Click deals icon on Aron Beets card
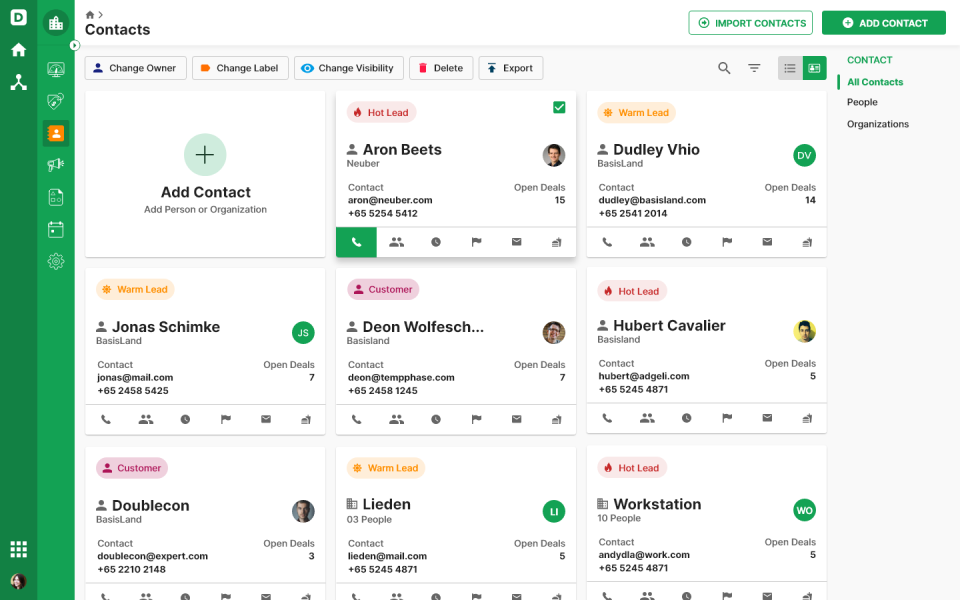Image resolution: width=960 pixels, height=600 pixels. pyautogui.click(x=557, y=242)
